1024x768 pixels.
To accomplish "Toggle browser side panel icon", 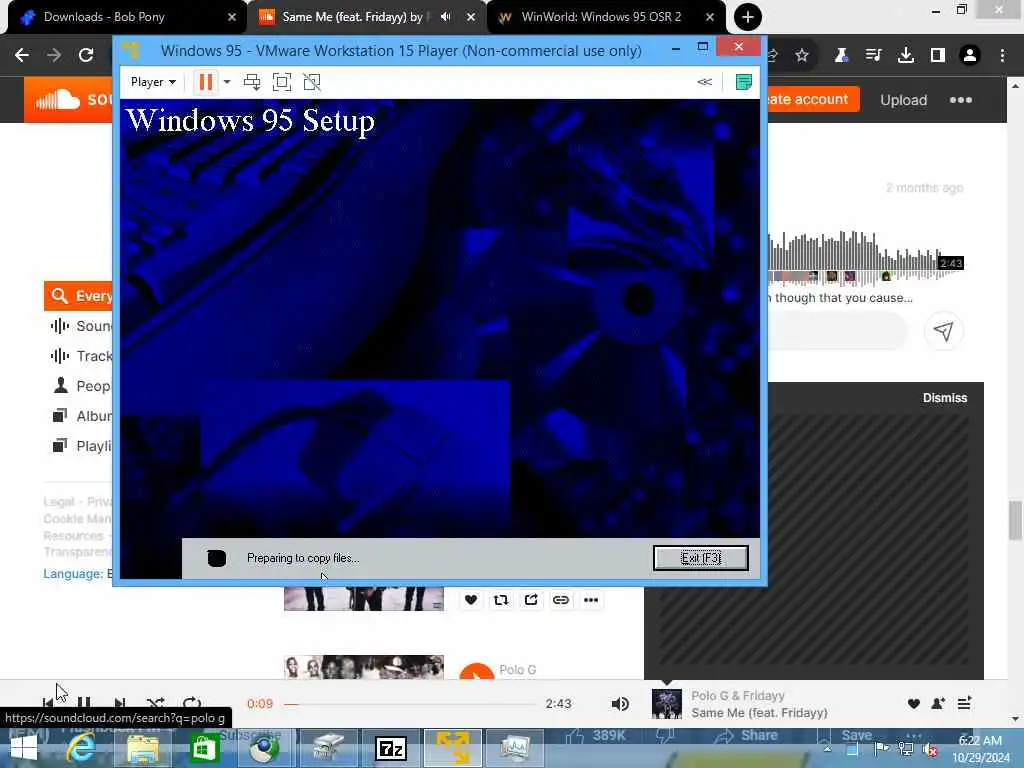I will 938,56.
